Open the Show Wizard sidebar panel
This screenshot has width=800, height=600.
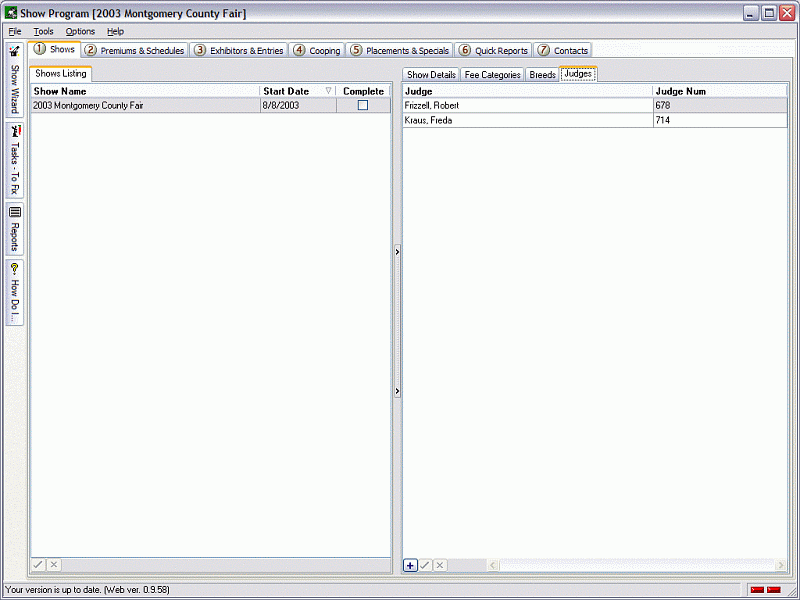tap(15, 80)
